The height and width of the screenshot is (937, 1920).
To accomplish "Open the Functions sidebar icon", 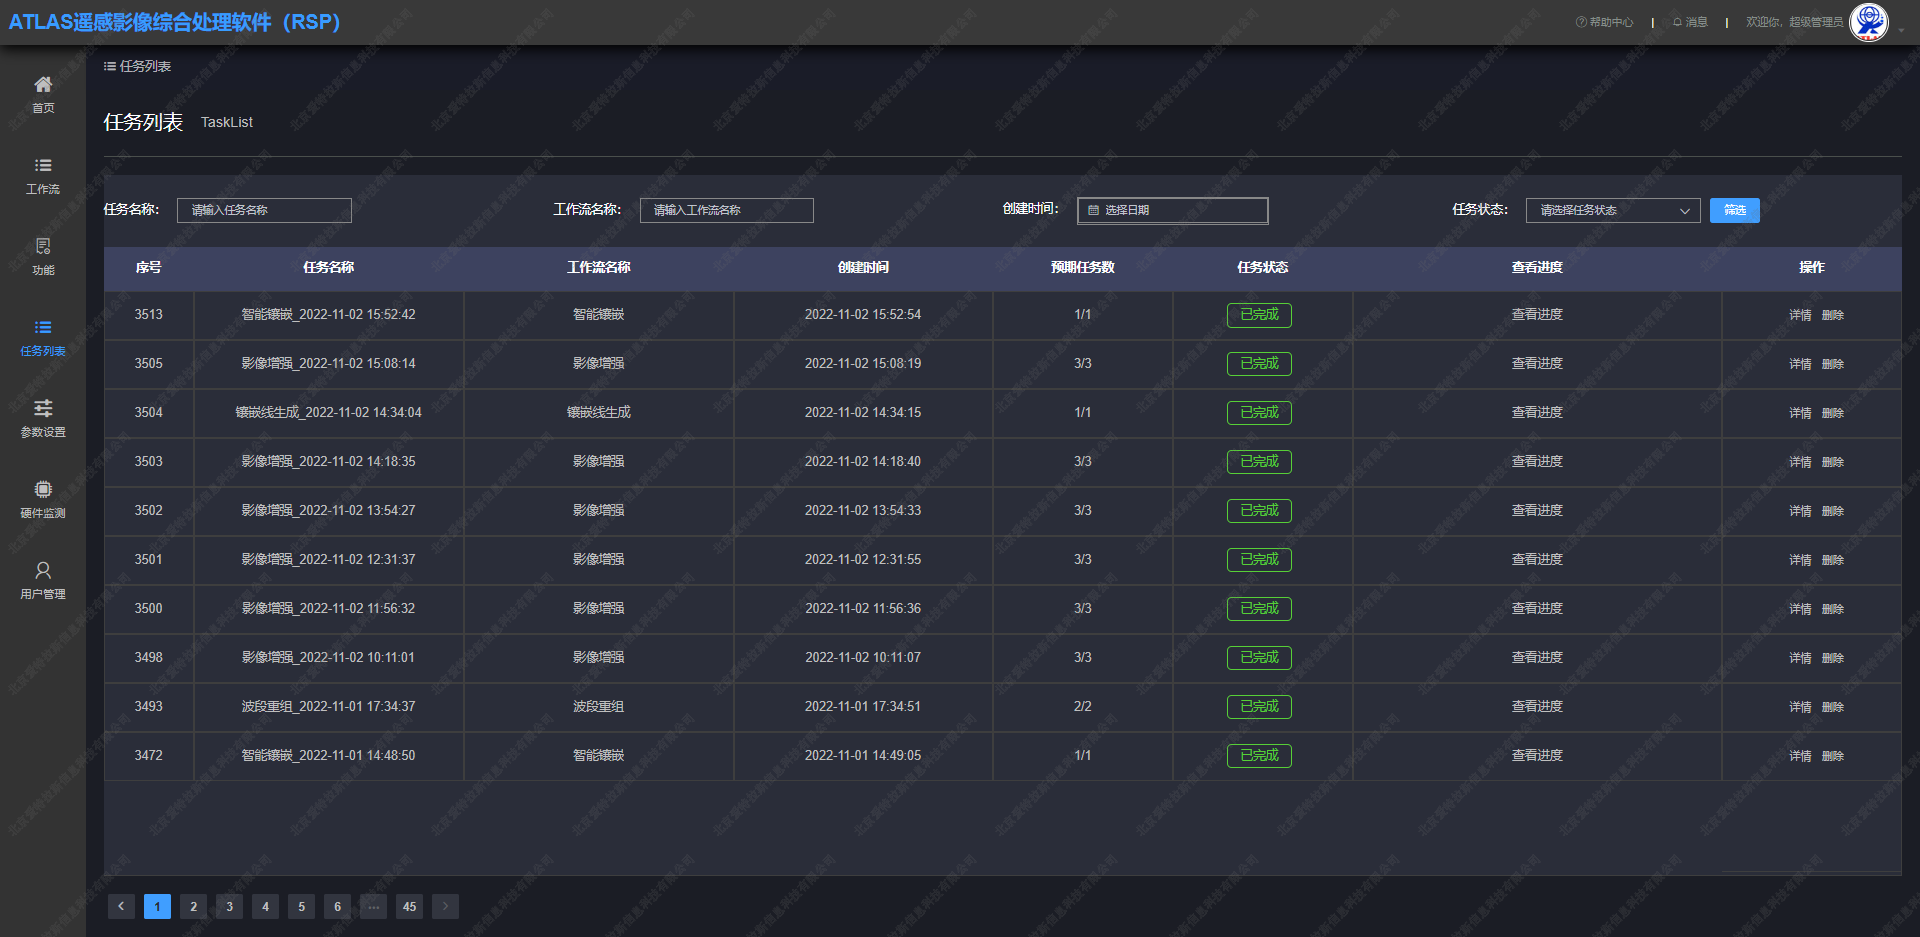I will click(43, 247).
